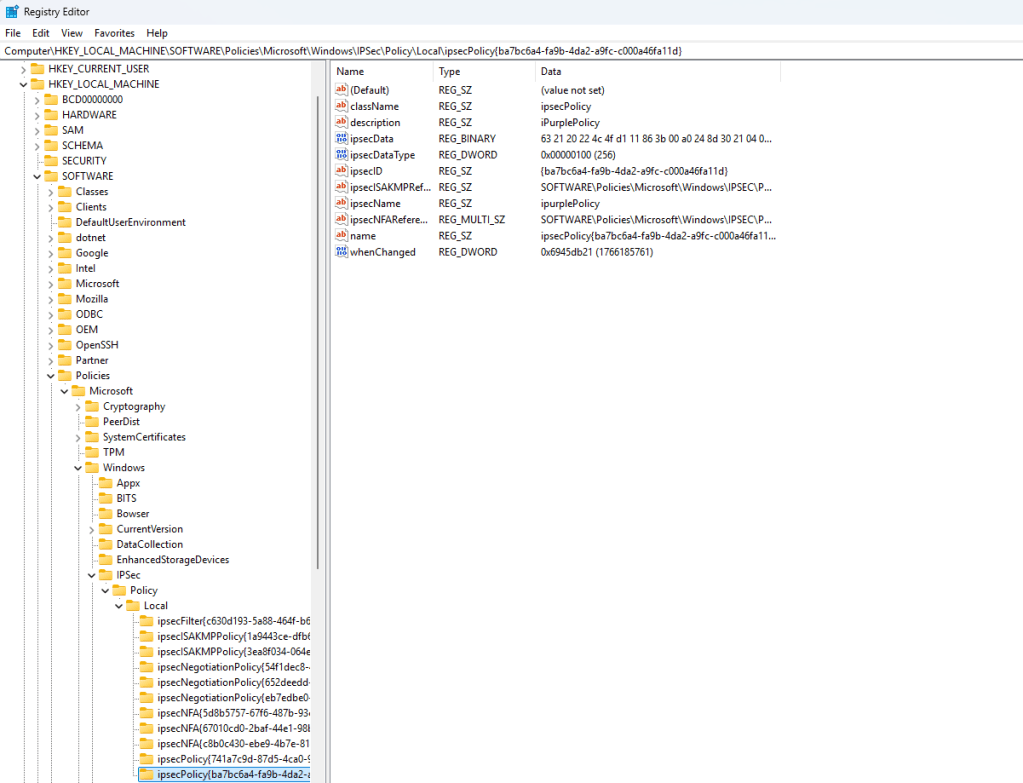1023x783 pixels.
Task: Click the HKEY_CURRENT_USER folder icon
Action: [x=38, y=69]
